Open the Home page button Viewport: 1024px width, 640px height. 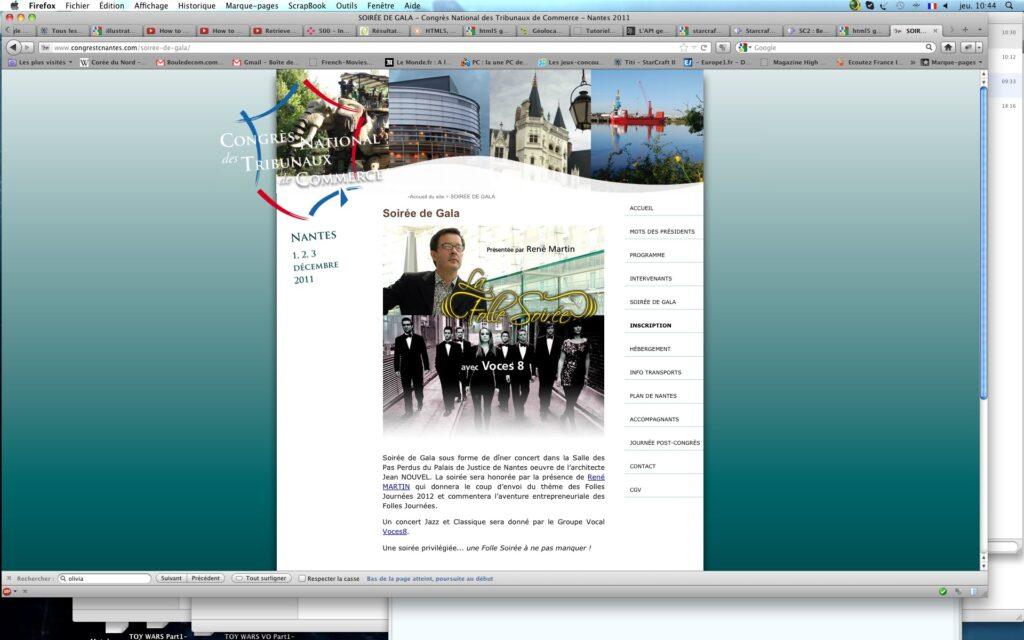(948, 47)
